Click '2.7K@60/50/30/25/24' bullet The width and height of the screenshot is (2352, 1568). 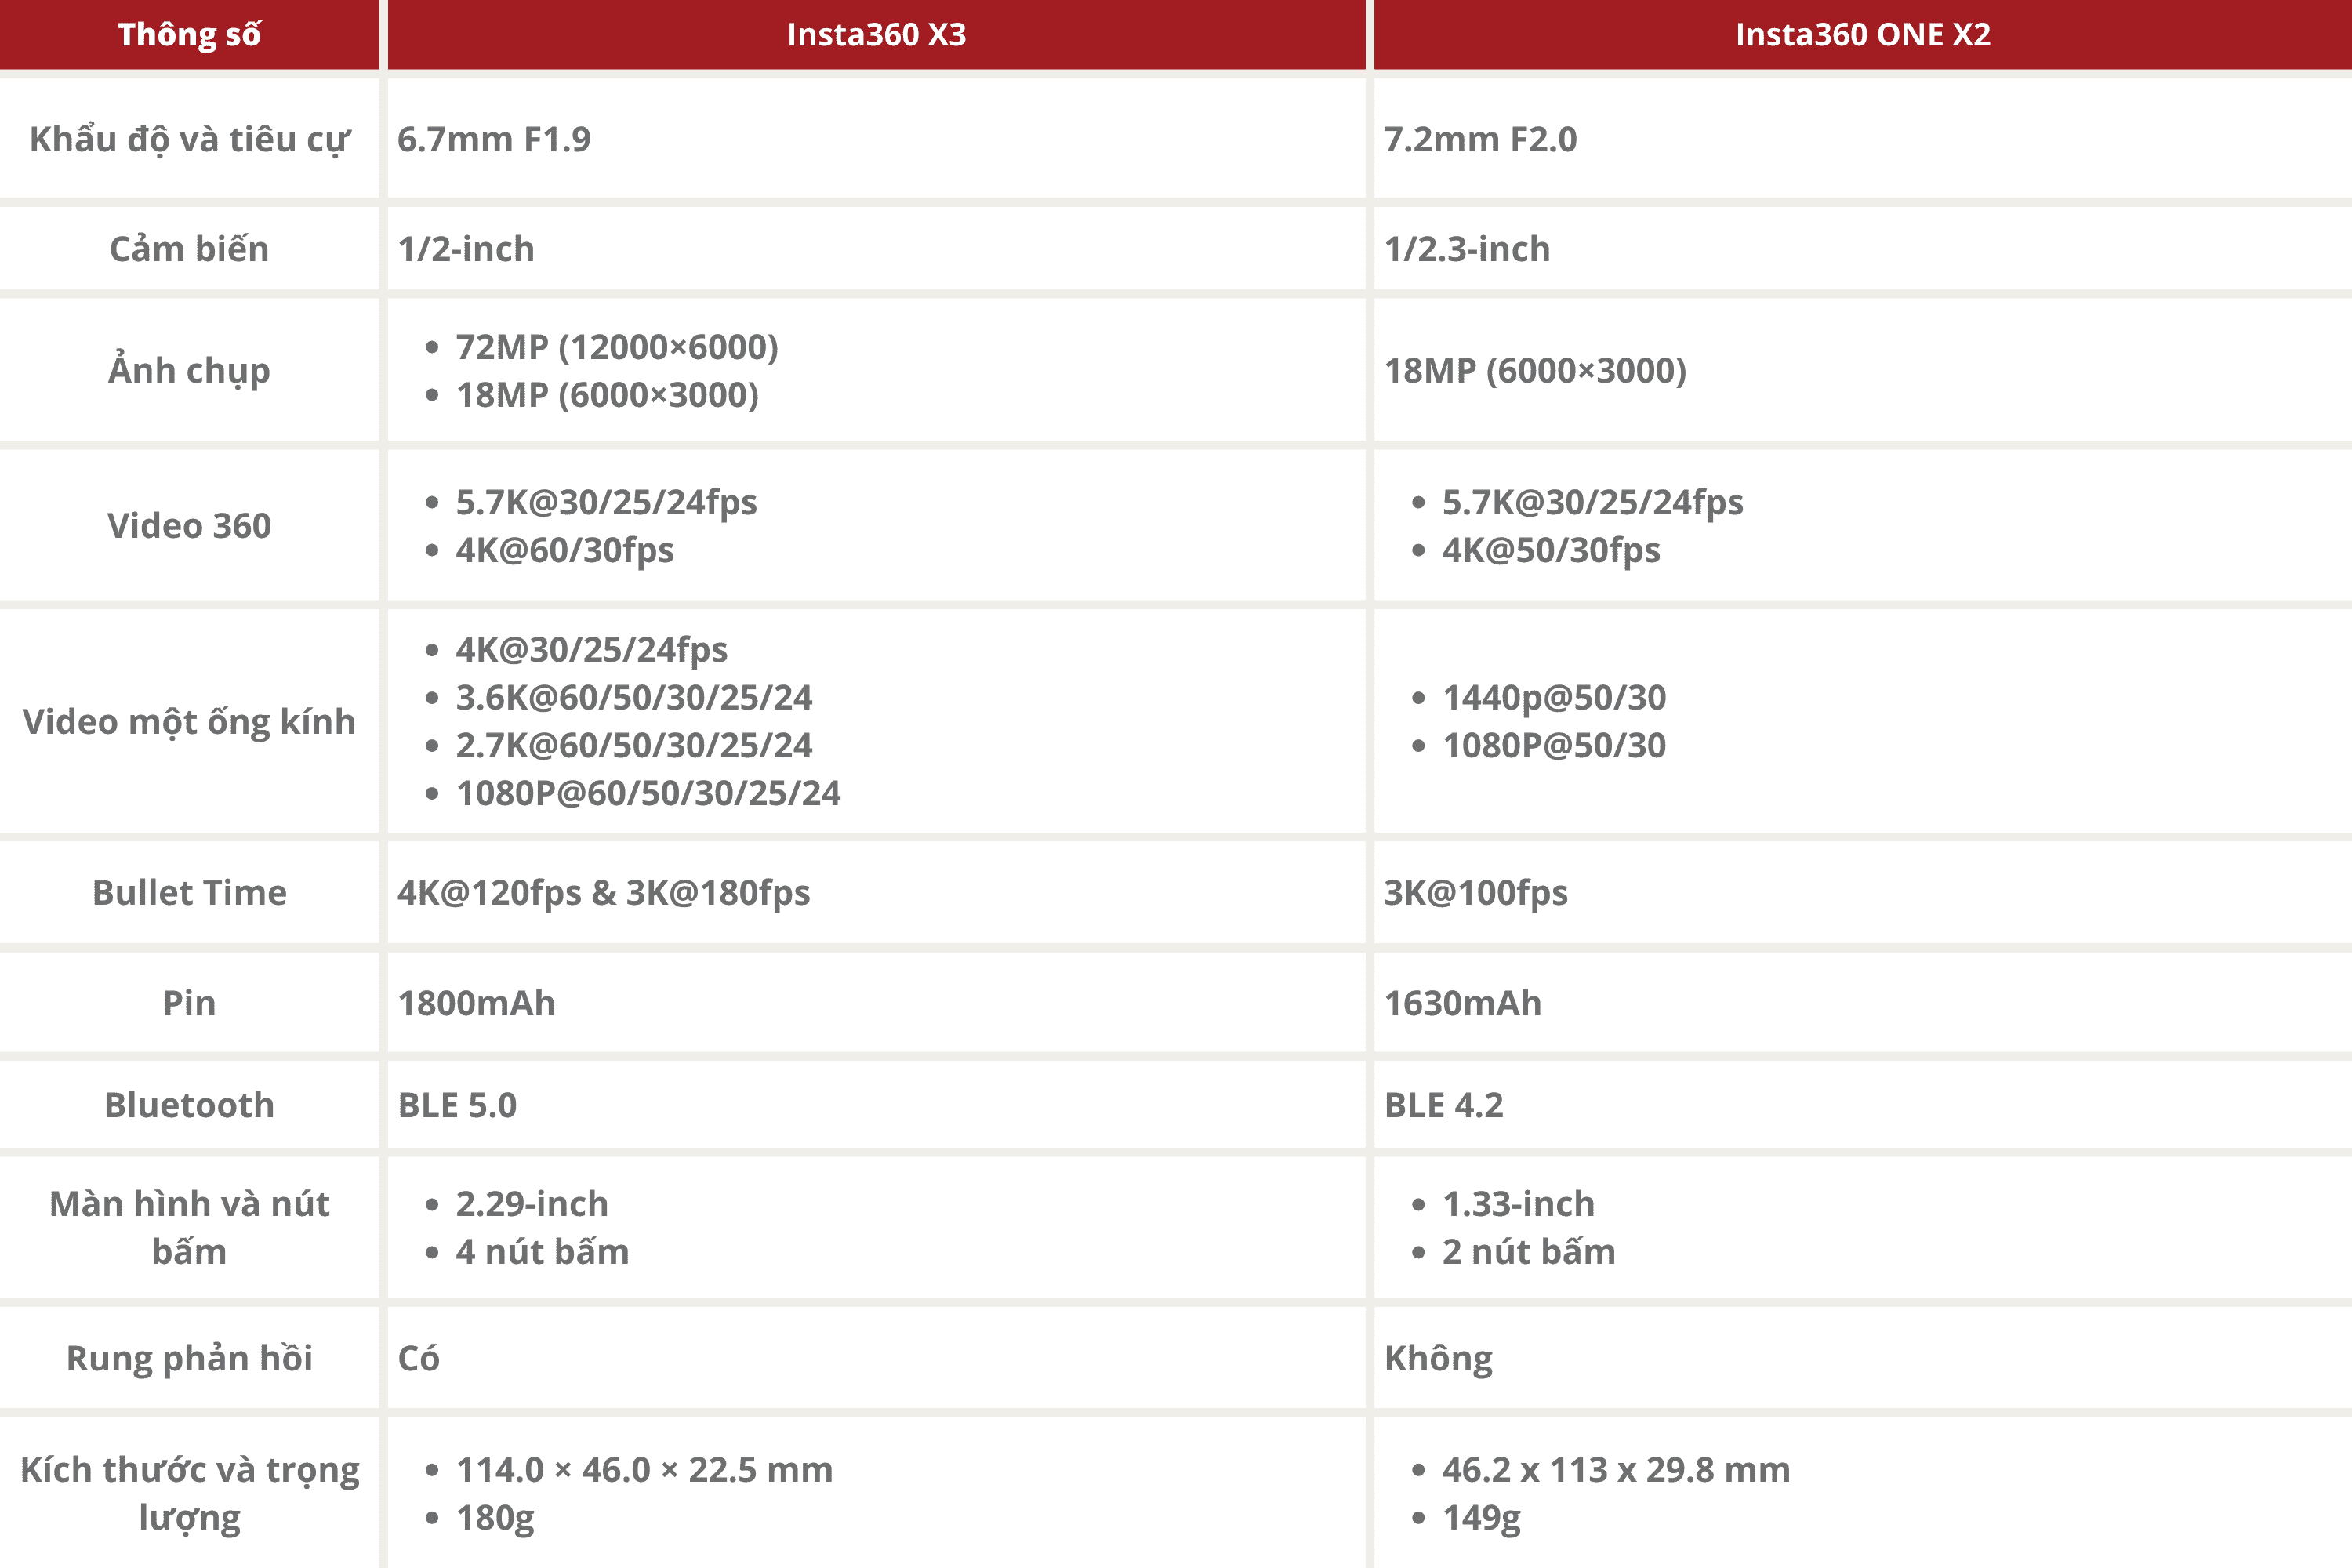coord(634,745)
